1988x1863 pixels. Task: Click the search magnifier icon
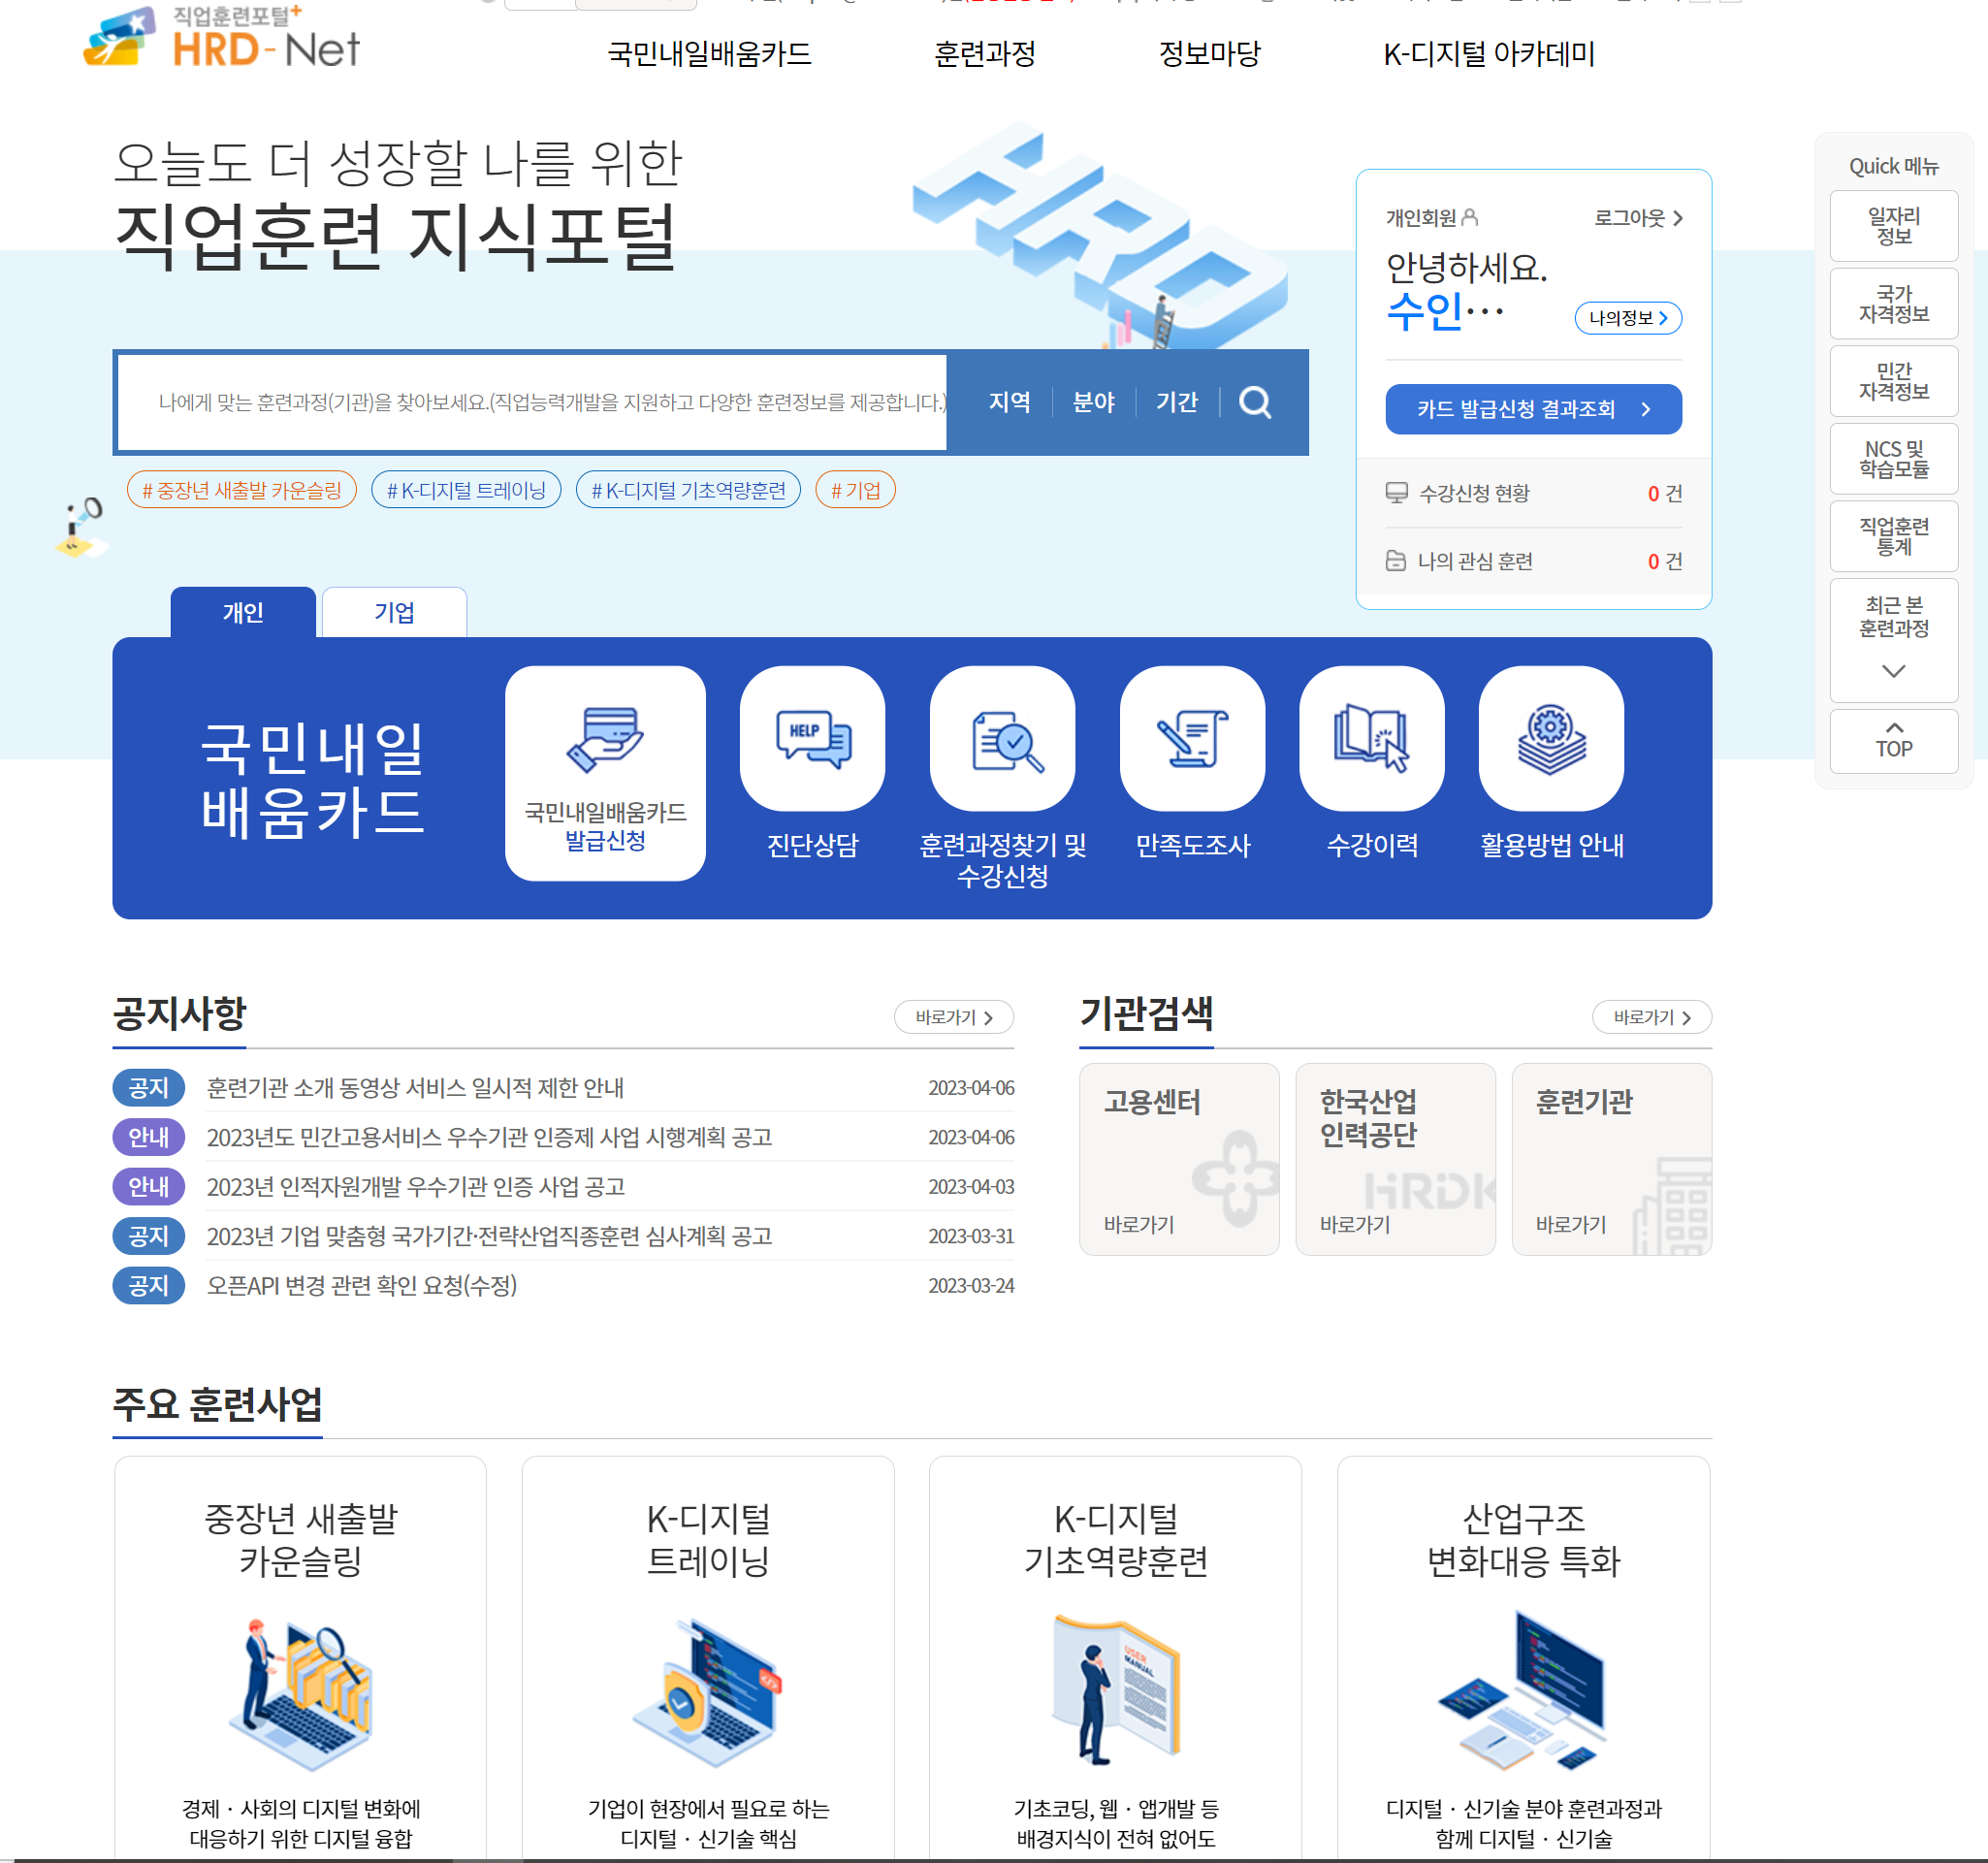point(1255,402)
